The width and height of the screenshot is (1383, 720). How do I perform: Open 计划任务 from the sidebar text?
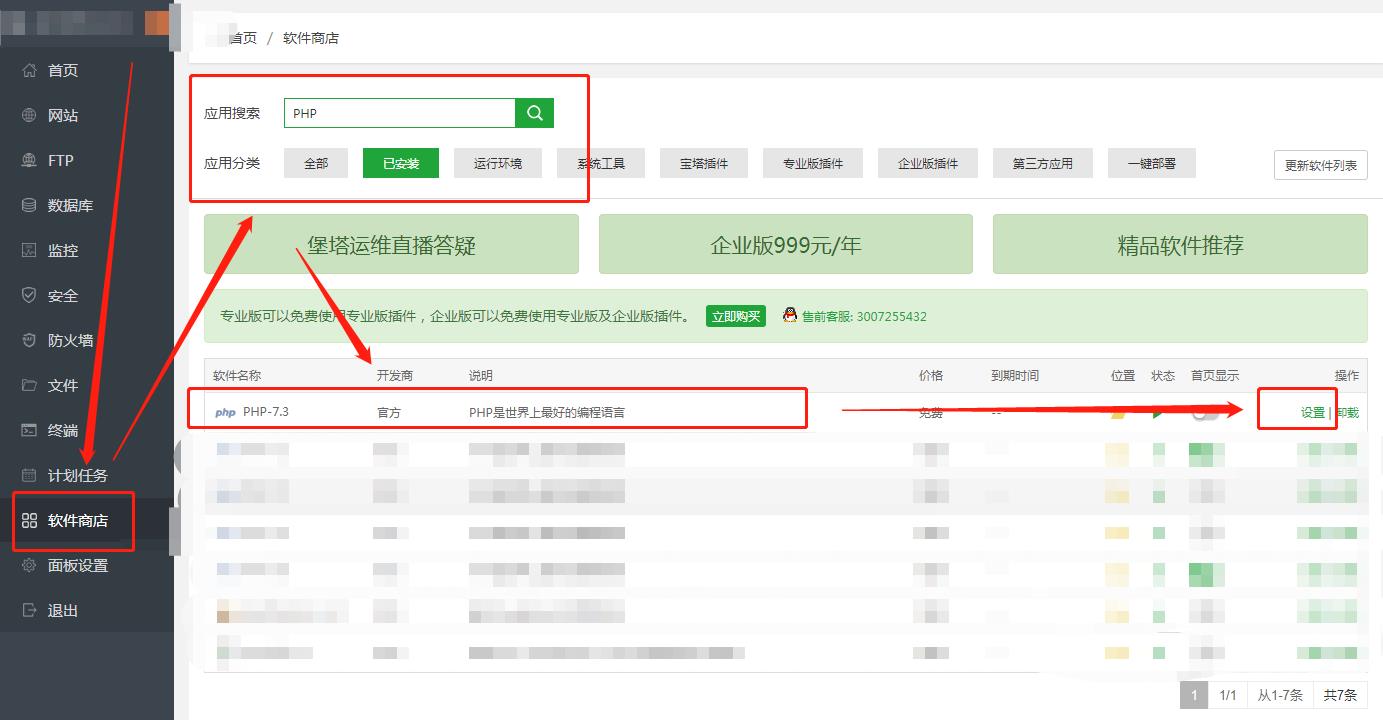point(78,475)
